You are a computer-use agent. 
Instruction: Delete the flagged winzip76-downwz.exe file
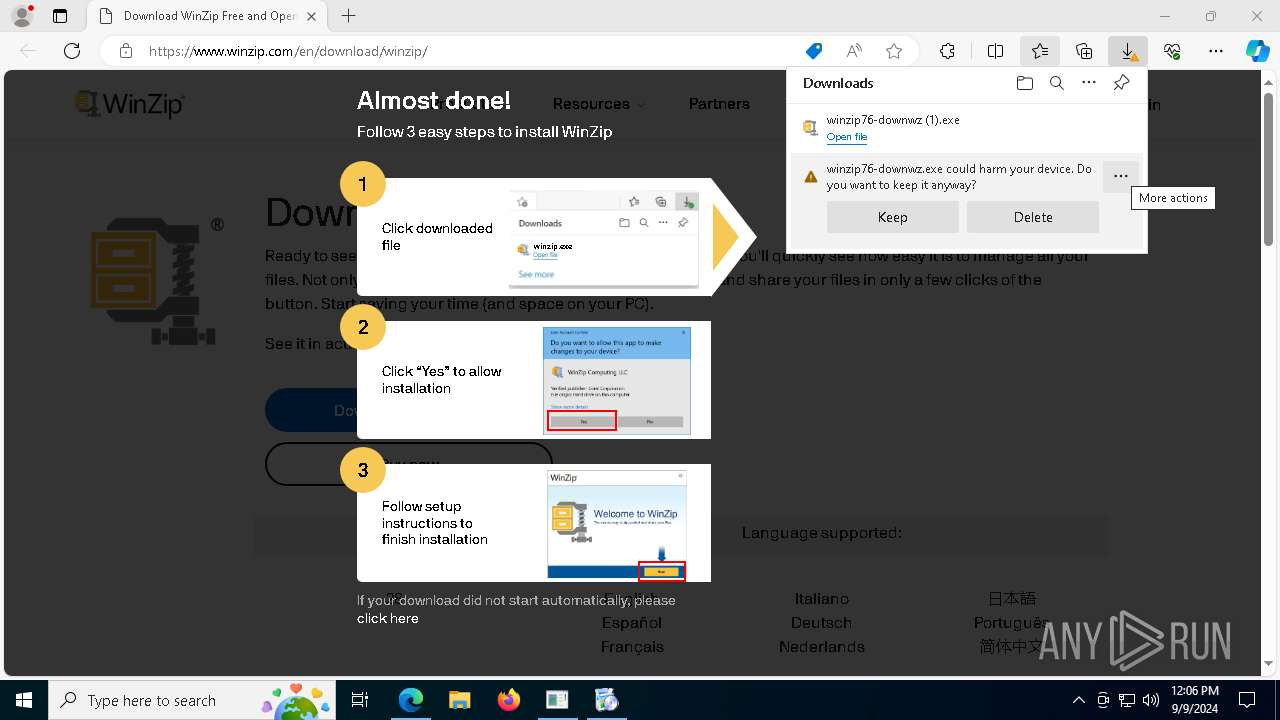coord(1033,217)
